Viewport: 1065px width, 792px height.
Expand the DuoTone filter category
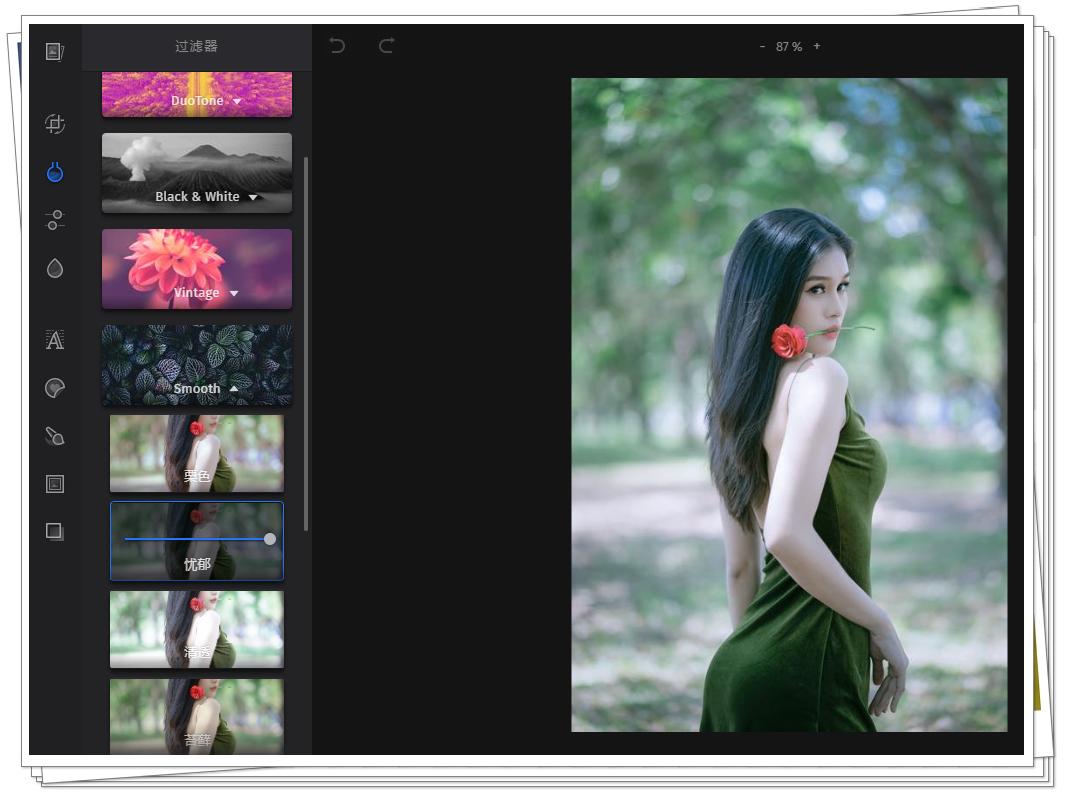(x=197, y=94)
